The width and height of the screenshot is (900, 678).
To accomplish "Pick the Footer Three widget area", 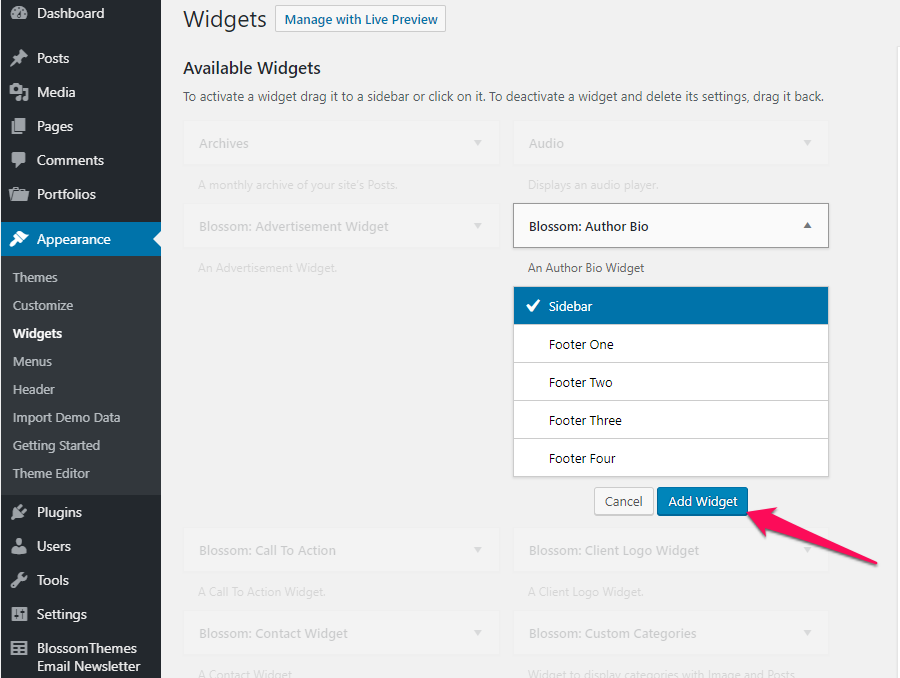I will pyautogui.click(x=671, y=420).
